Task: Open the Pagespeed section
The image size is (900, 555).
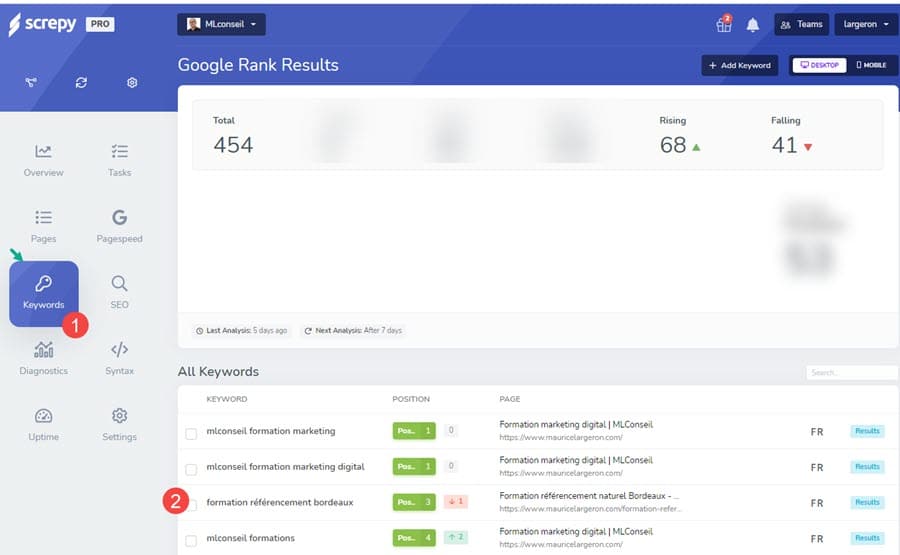Action: [119, 227]
